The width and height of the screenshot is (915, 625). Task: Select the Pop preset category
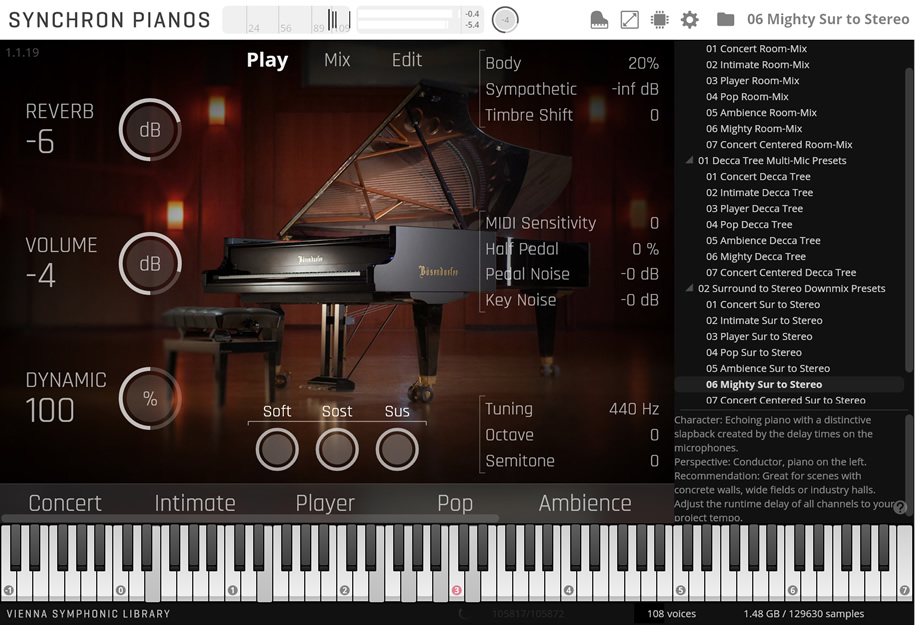pos(455,503)
